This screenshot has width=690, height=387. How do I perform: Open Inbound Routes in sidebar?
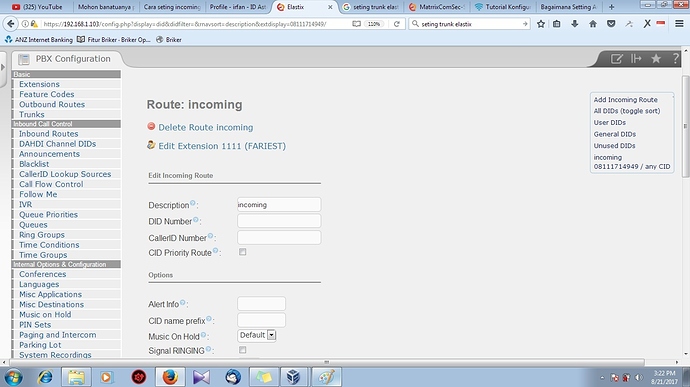coord(48,134)
